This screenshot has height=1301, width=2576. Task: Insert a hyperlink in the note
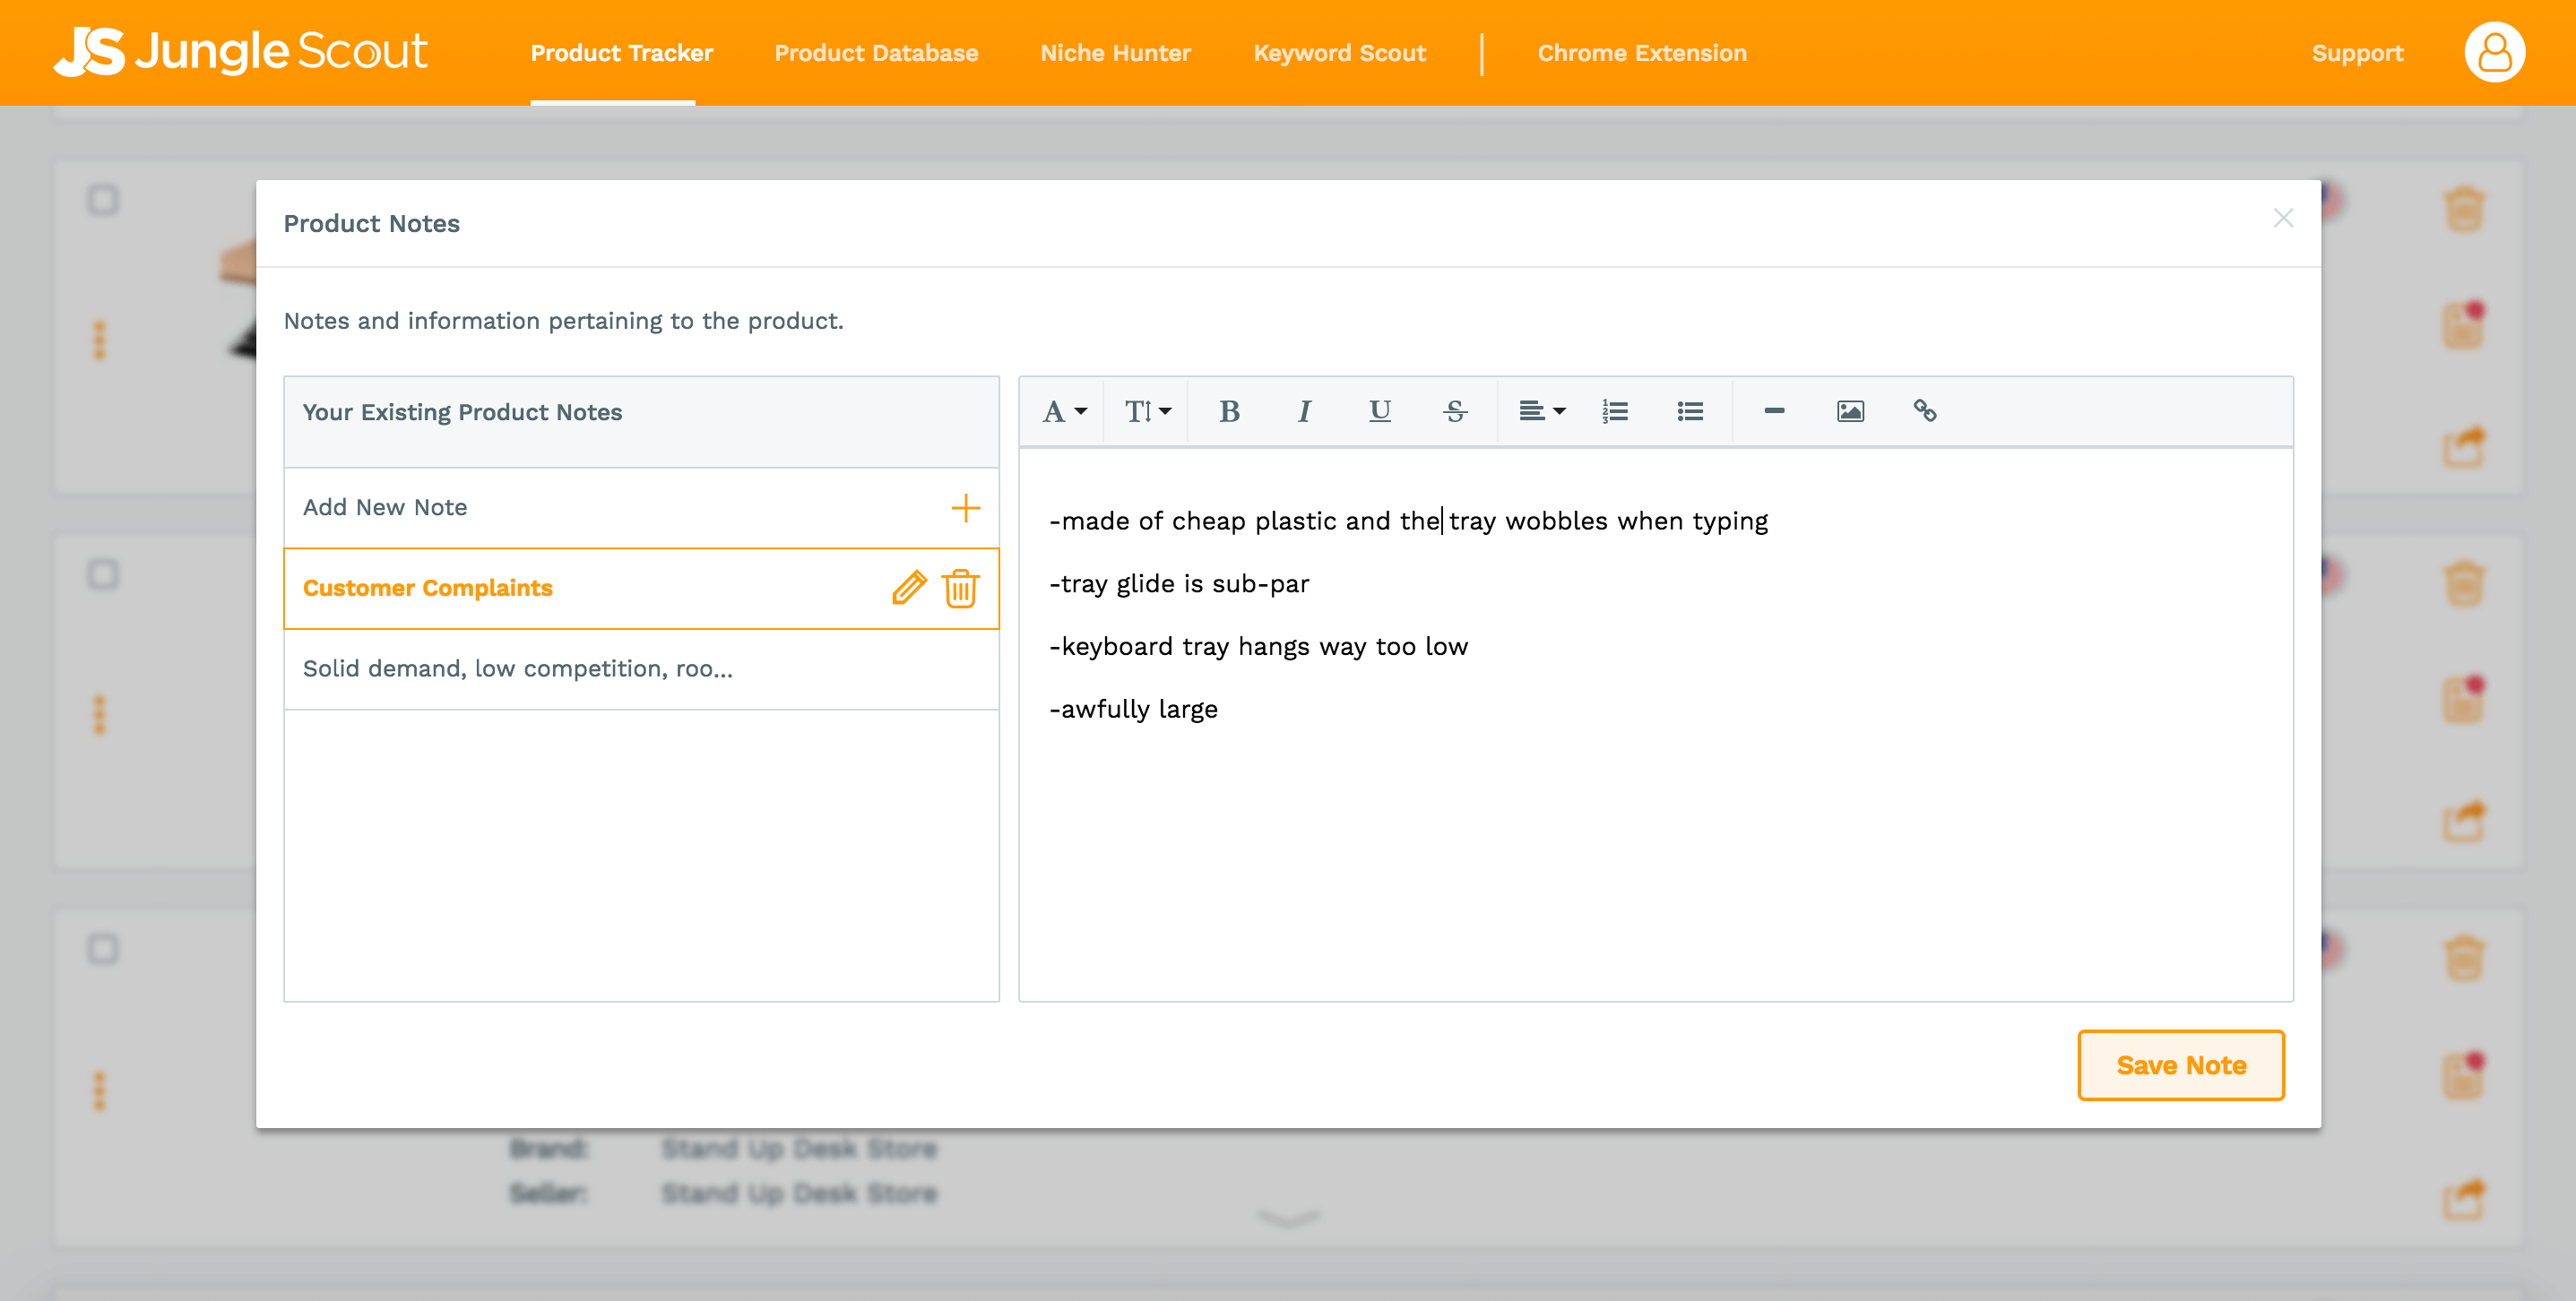(x=1925, y=411)
